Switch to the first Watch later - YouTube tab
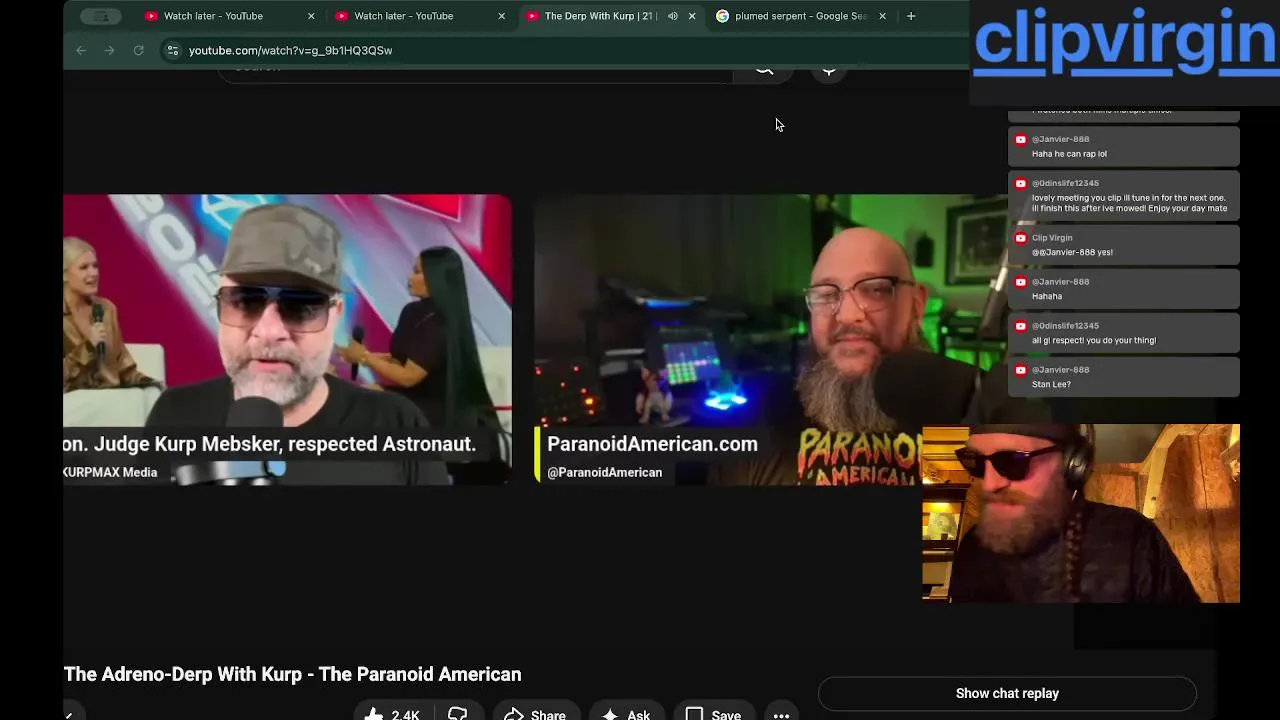The image size is (1280, 720). (x=230, y=16)
